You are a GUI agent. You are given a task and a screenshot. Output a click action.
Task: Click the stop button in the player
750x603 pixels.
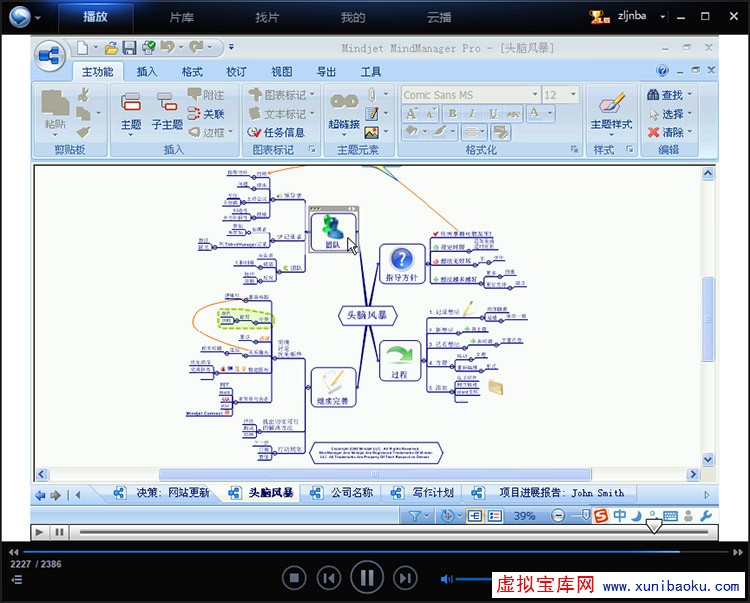(294, 577)
